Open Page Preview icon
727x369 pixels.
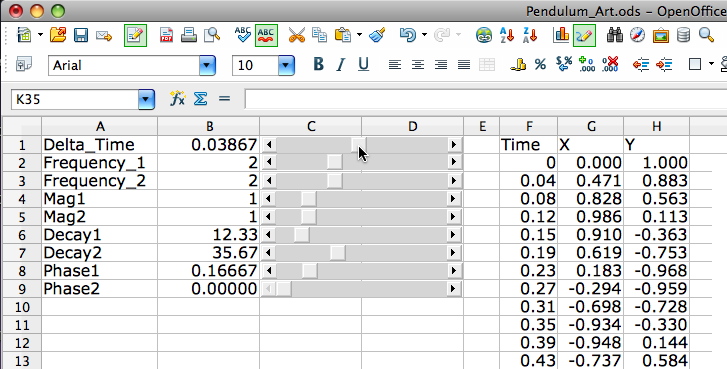point(212,35)
